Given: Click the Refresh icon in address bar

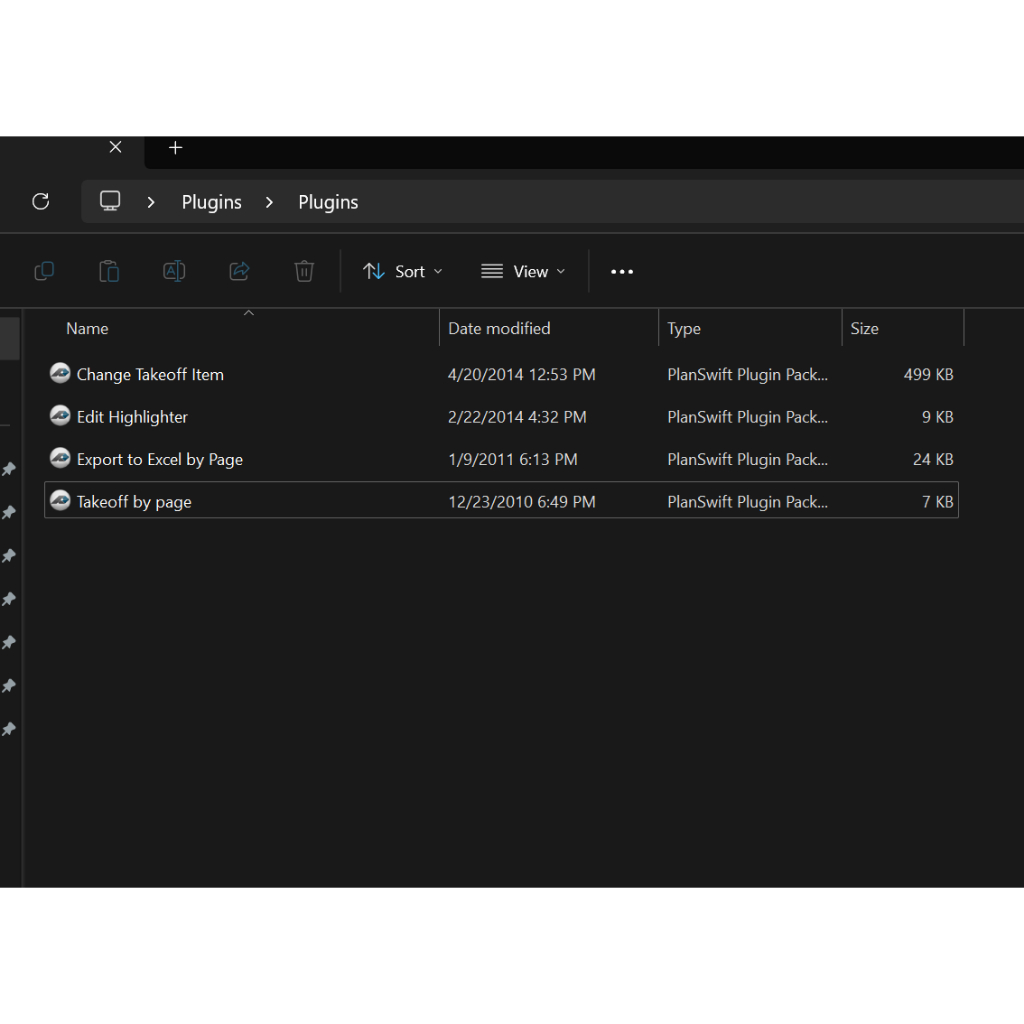Looking at the screenshot, I should coord(41,202).
